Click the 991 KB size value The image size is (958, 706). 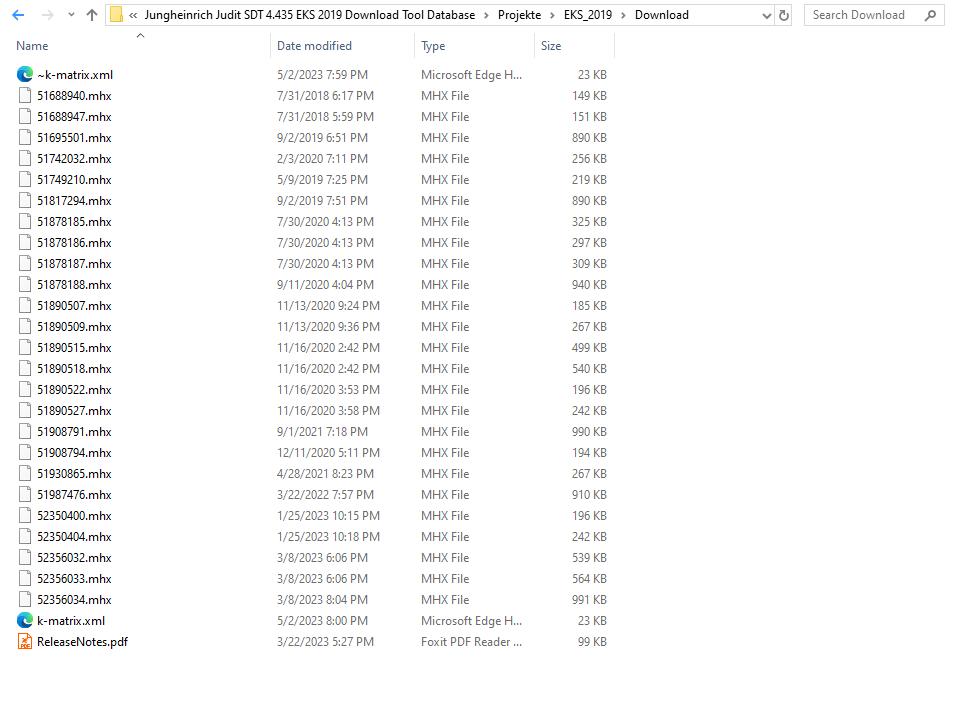pos(589,600)
